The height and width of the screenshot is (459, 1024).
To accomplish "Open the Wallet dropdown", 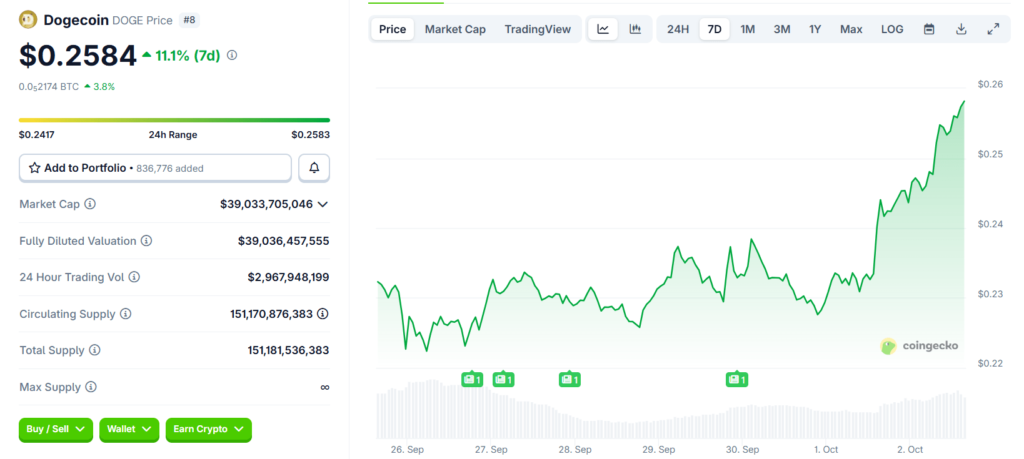I will pyautogui.click(x=128, y=429).
